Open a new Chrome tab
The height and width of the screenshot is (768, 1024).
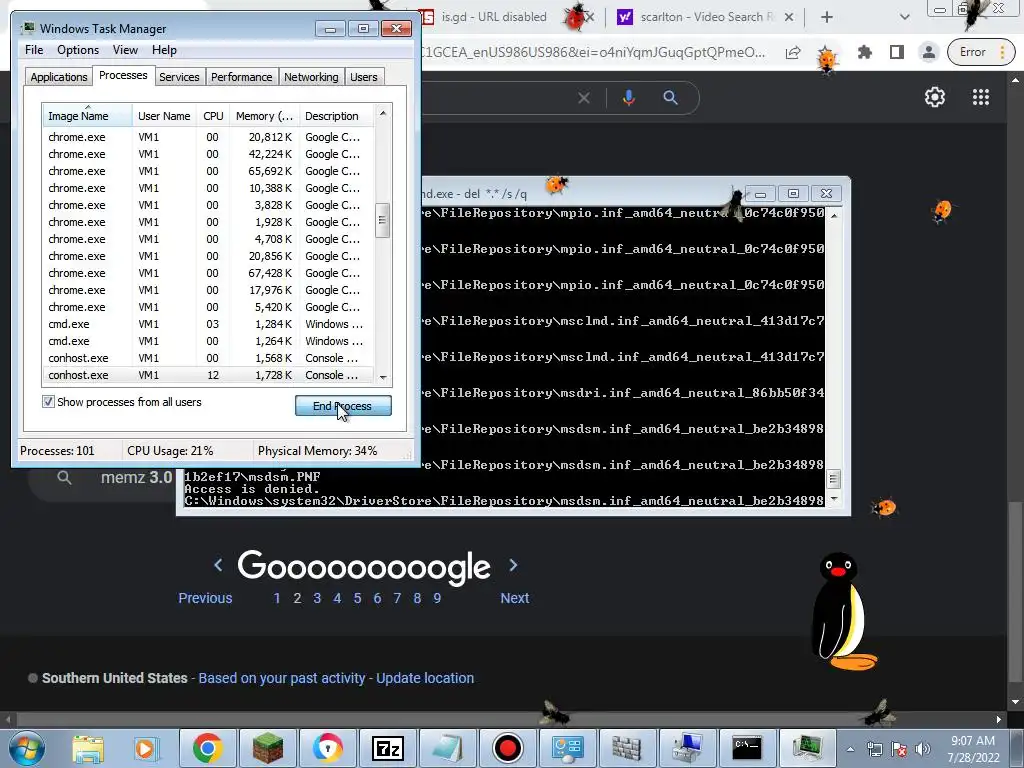(827, 17)
